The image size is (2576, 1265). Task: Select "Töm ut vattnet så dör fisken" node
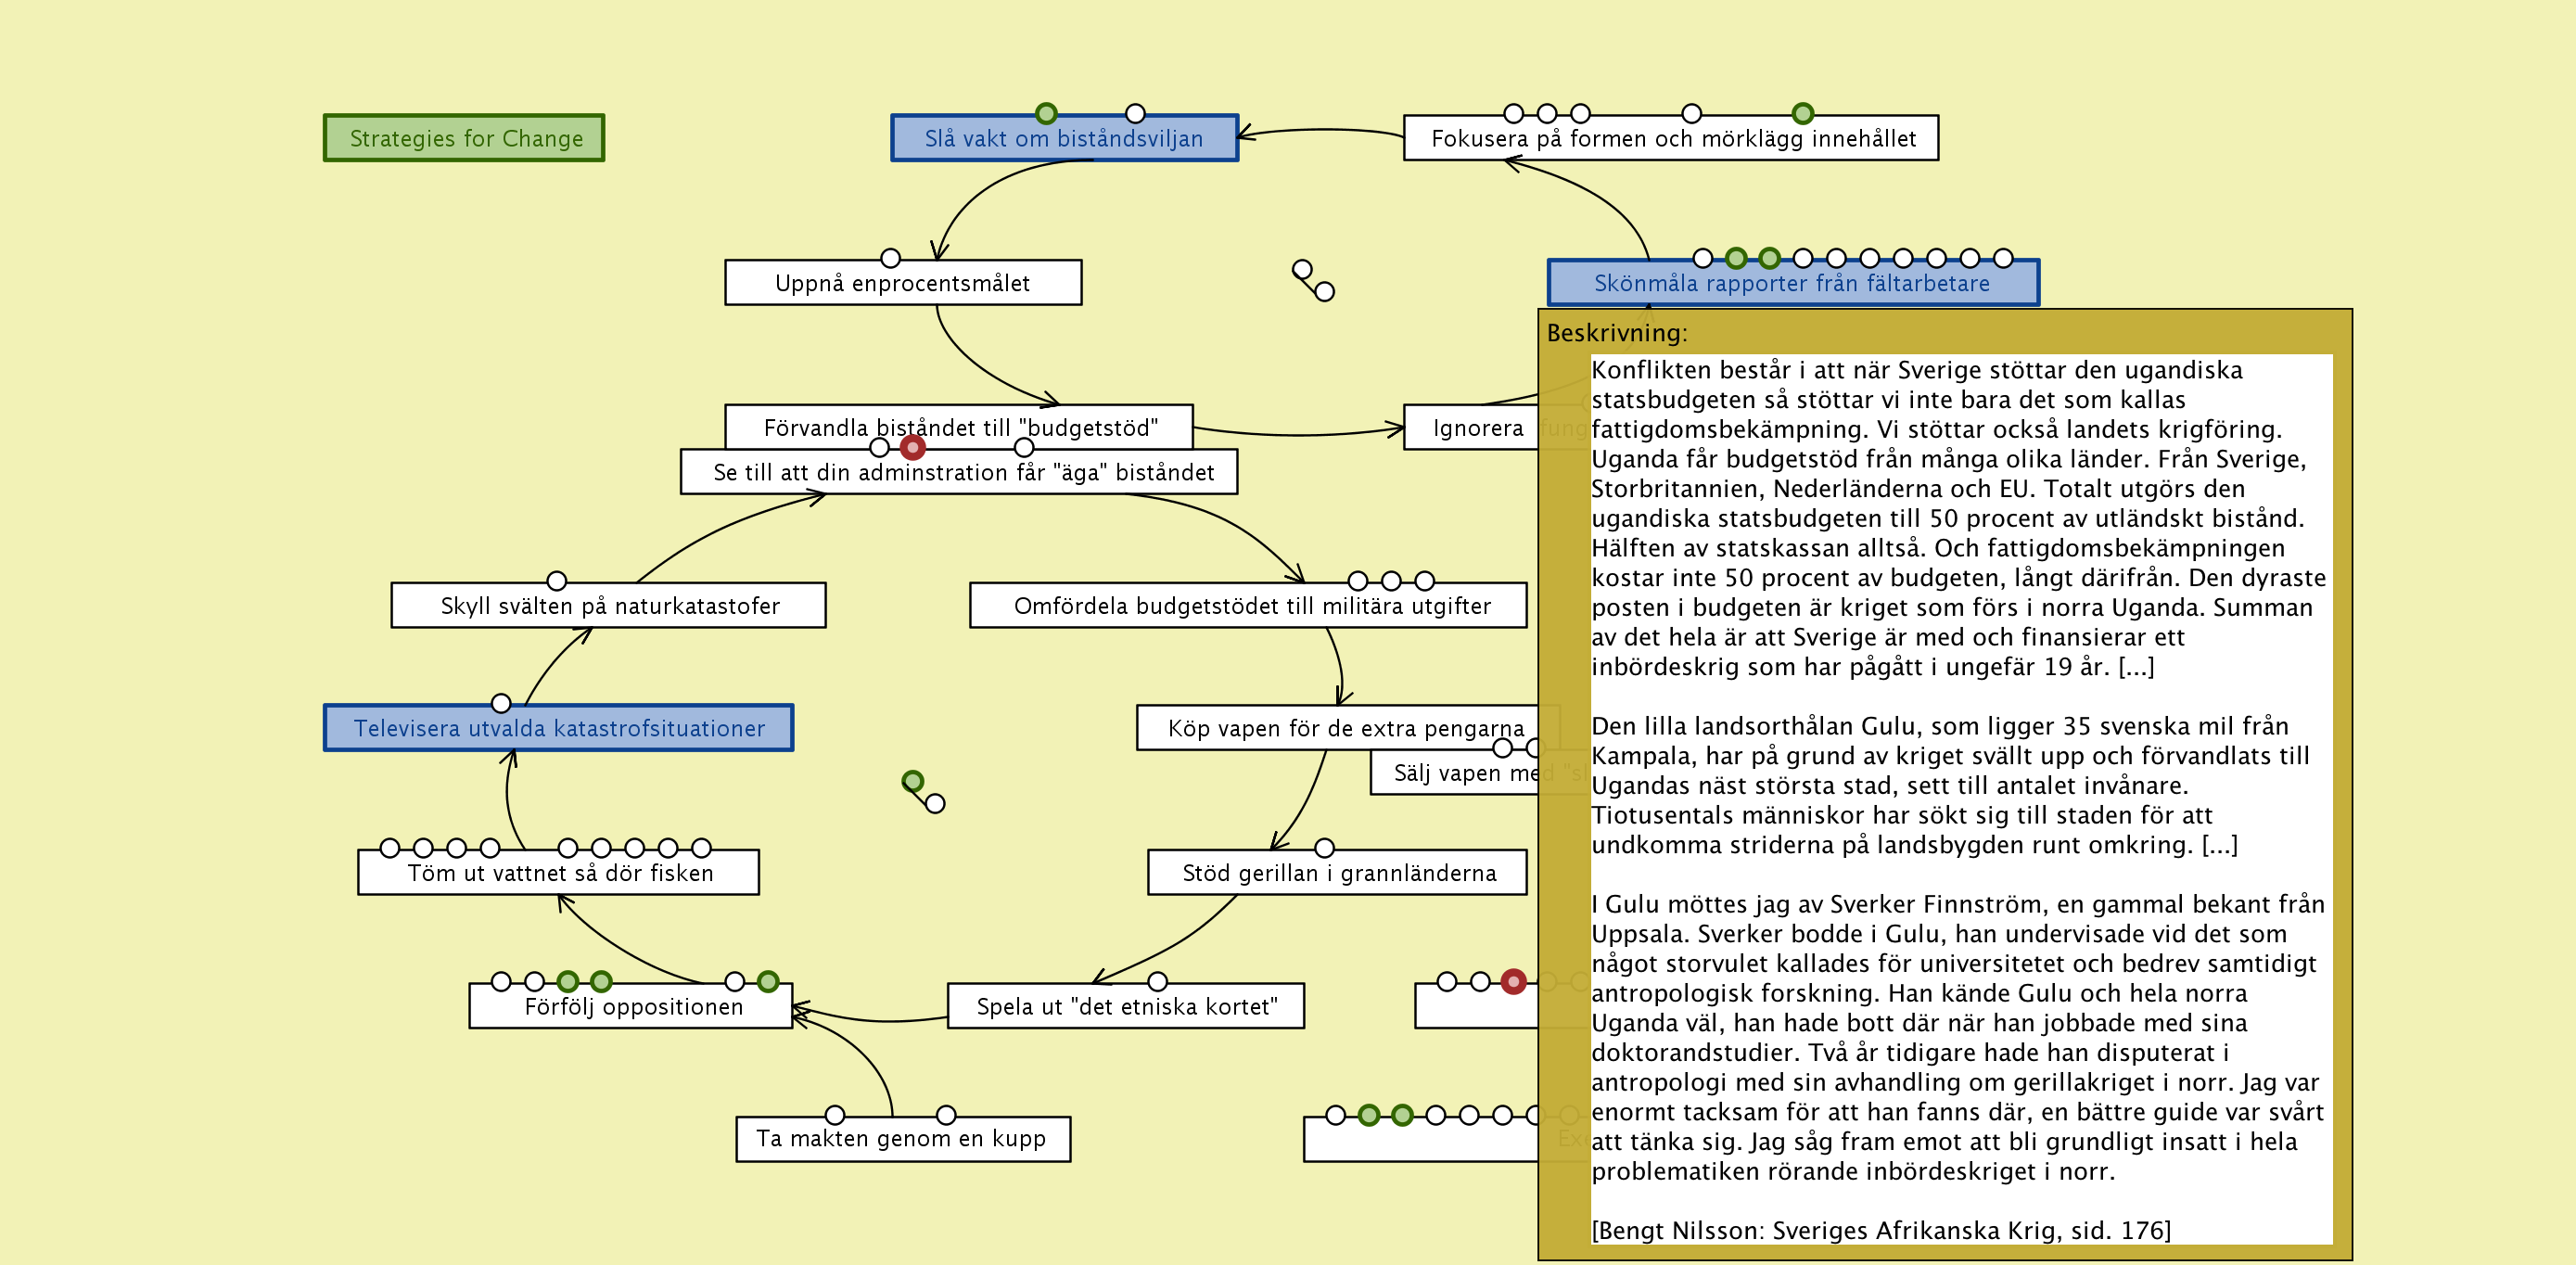(559, 873)
